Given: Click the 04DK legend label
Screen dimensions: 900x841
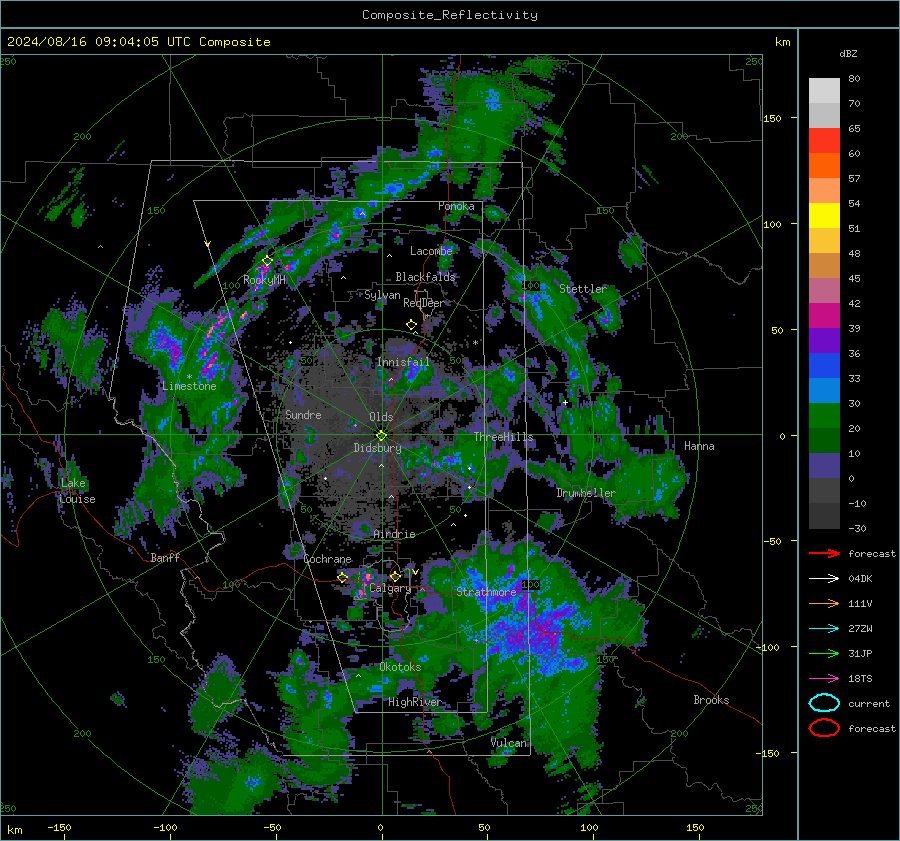Looking at the screenshot, I should click(x=860, y=579).
